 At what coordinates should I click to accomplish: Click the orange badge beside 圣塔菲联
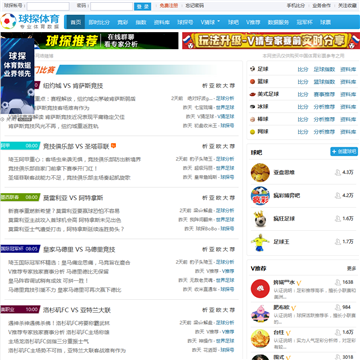pos(114,146)
